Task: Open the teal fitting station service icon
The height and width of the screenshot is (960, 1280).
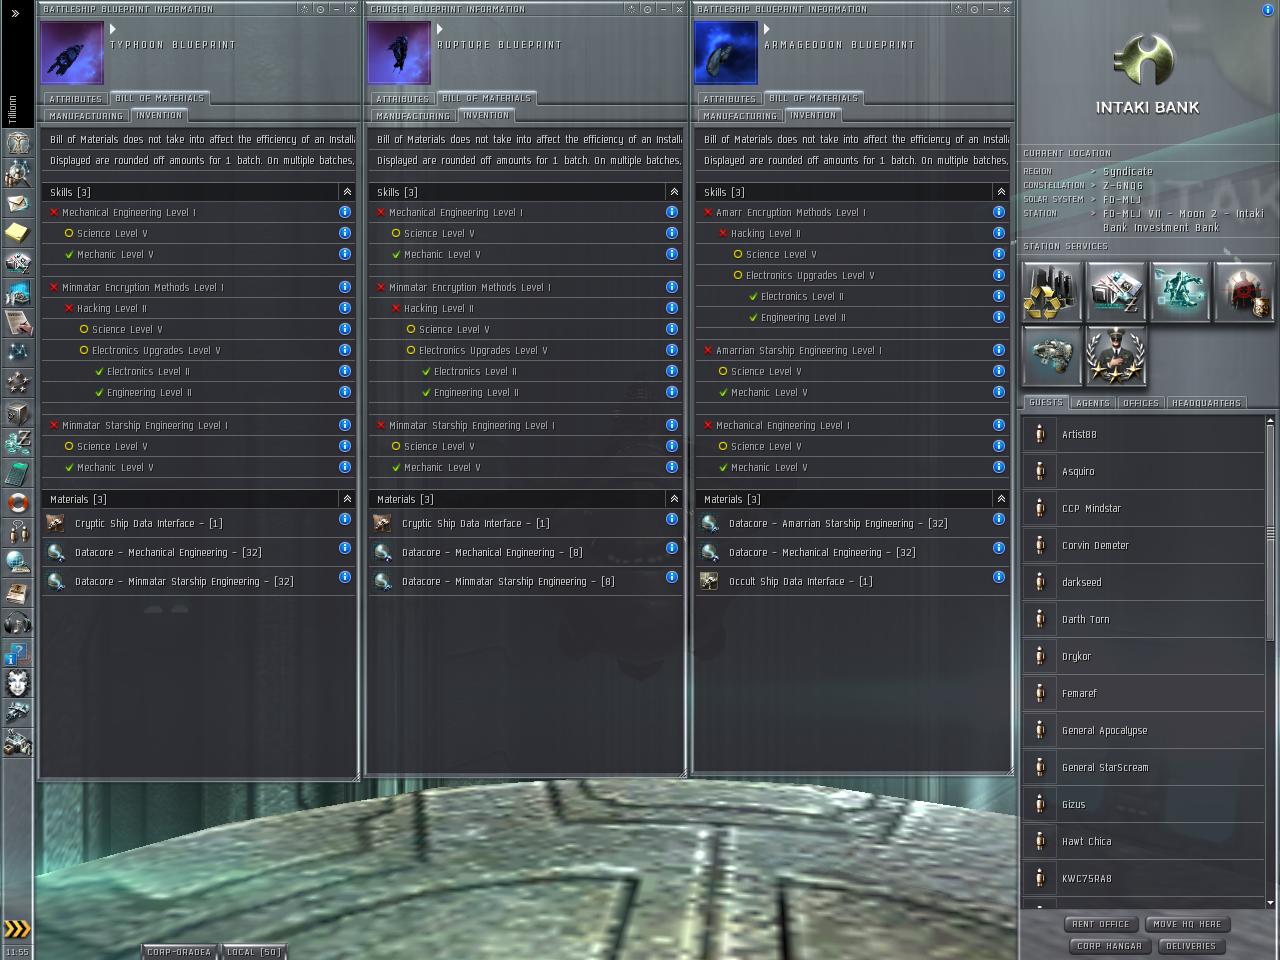Action: [x=1180, y=292]
